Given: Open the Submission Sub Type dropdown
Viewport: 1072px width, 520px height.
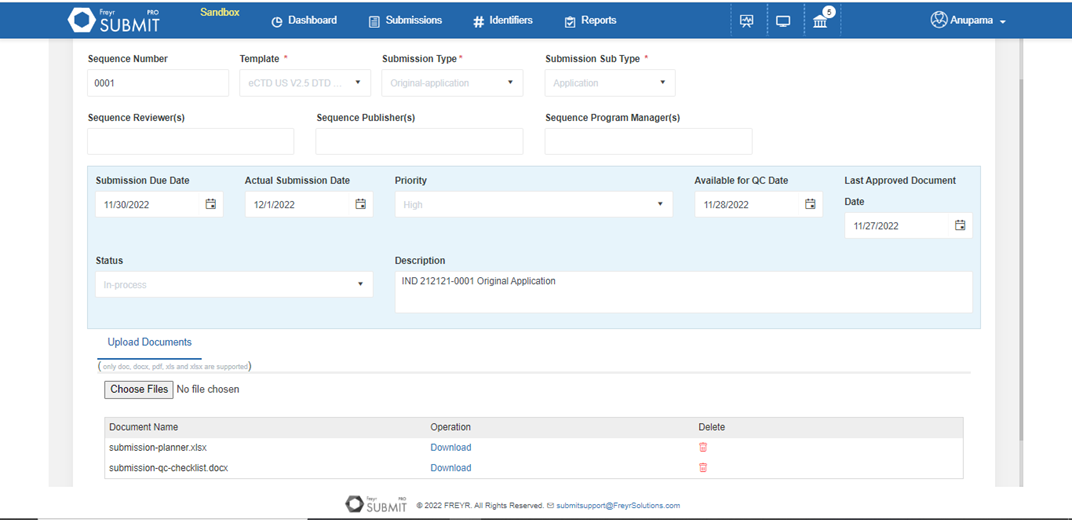Looking at the screenshot, I should (x=610, y=83).
